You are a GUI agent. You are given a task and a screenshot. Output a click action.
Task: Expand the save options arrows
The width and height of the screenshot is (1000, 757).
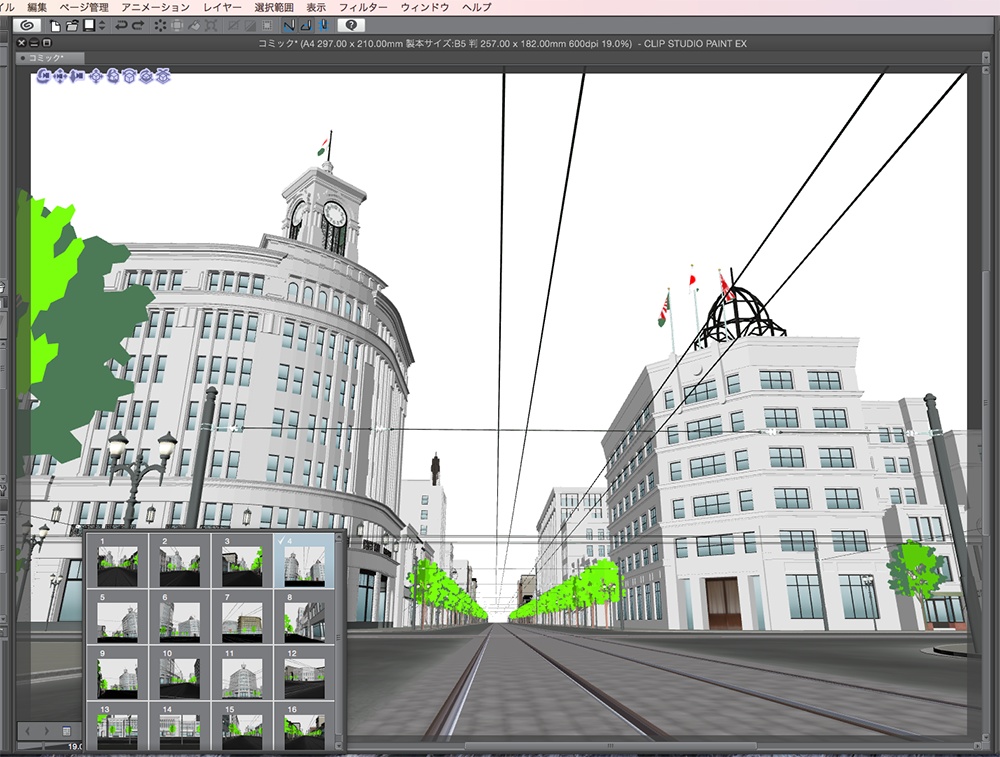point(102,26)
